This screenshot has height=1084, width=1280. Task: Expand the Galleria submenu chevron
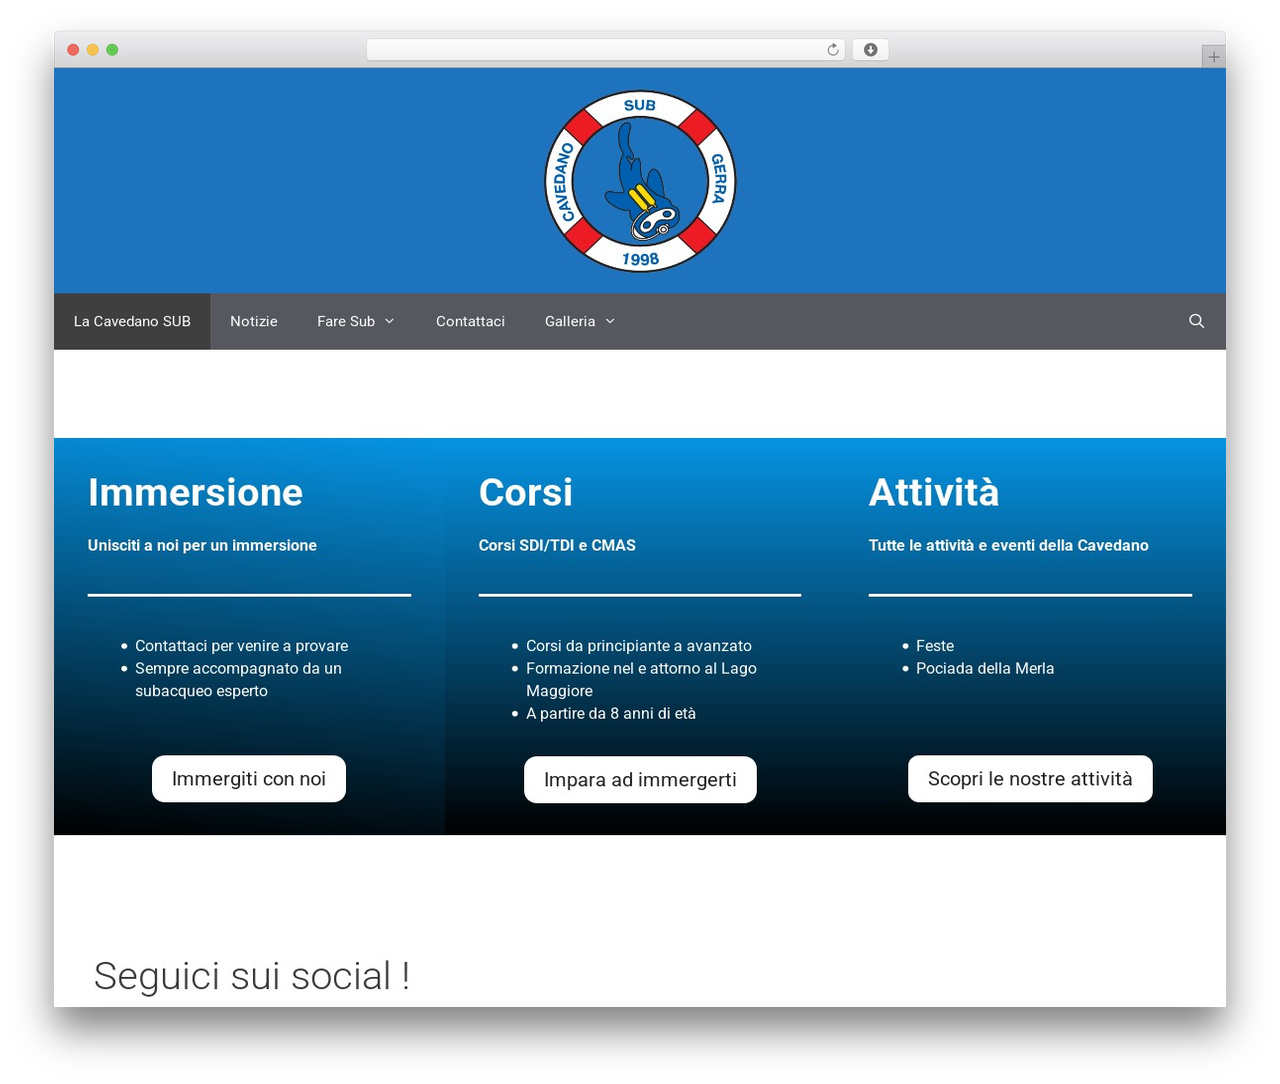point(610,321)
